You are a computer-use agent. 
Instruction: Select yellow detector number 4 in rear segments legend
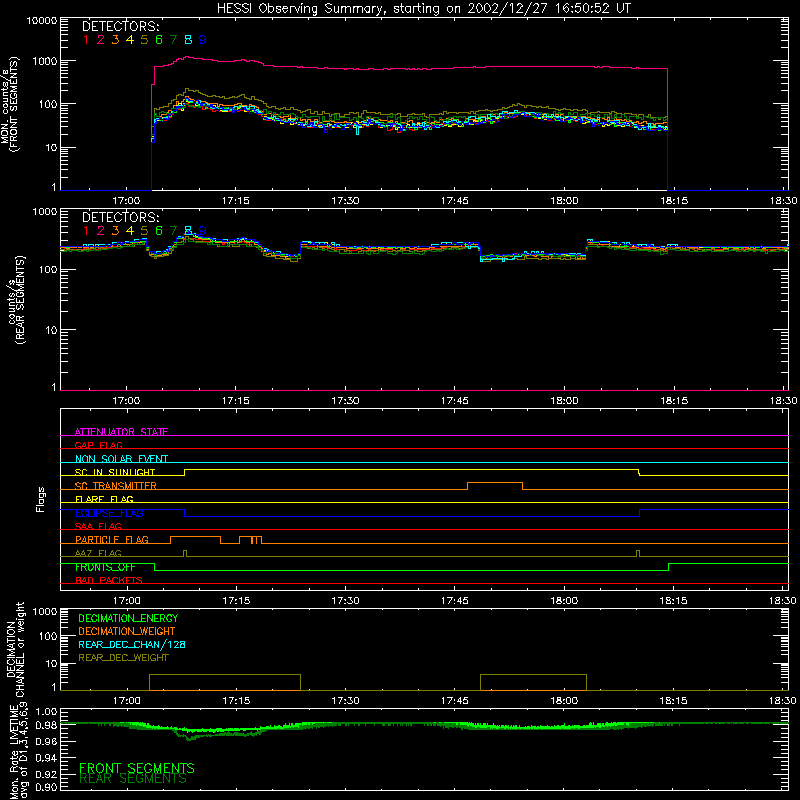pyautogui.click(x=130, y=231)
